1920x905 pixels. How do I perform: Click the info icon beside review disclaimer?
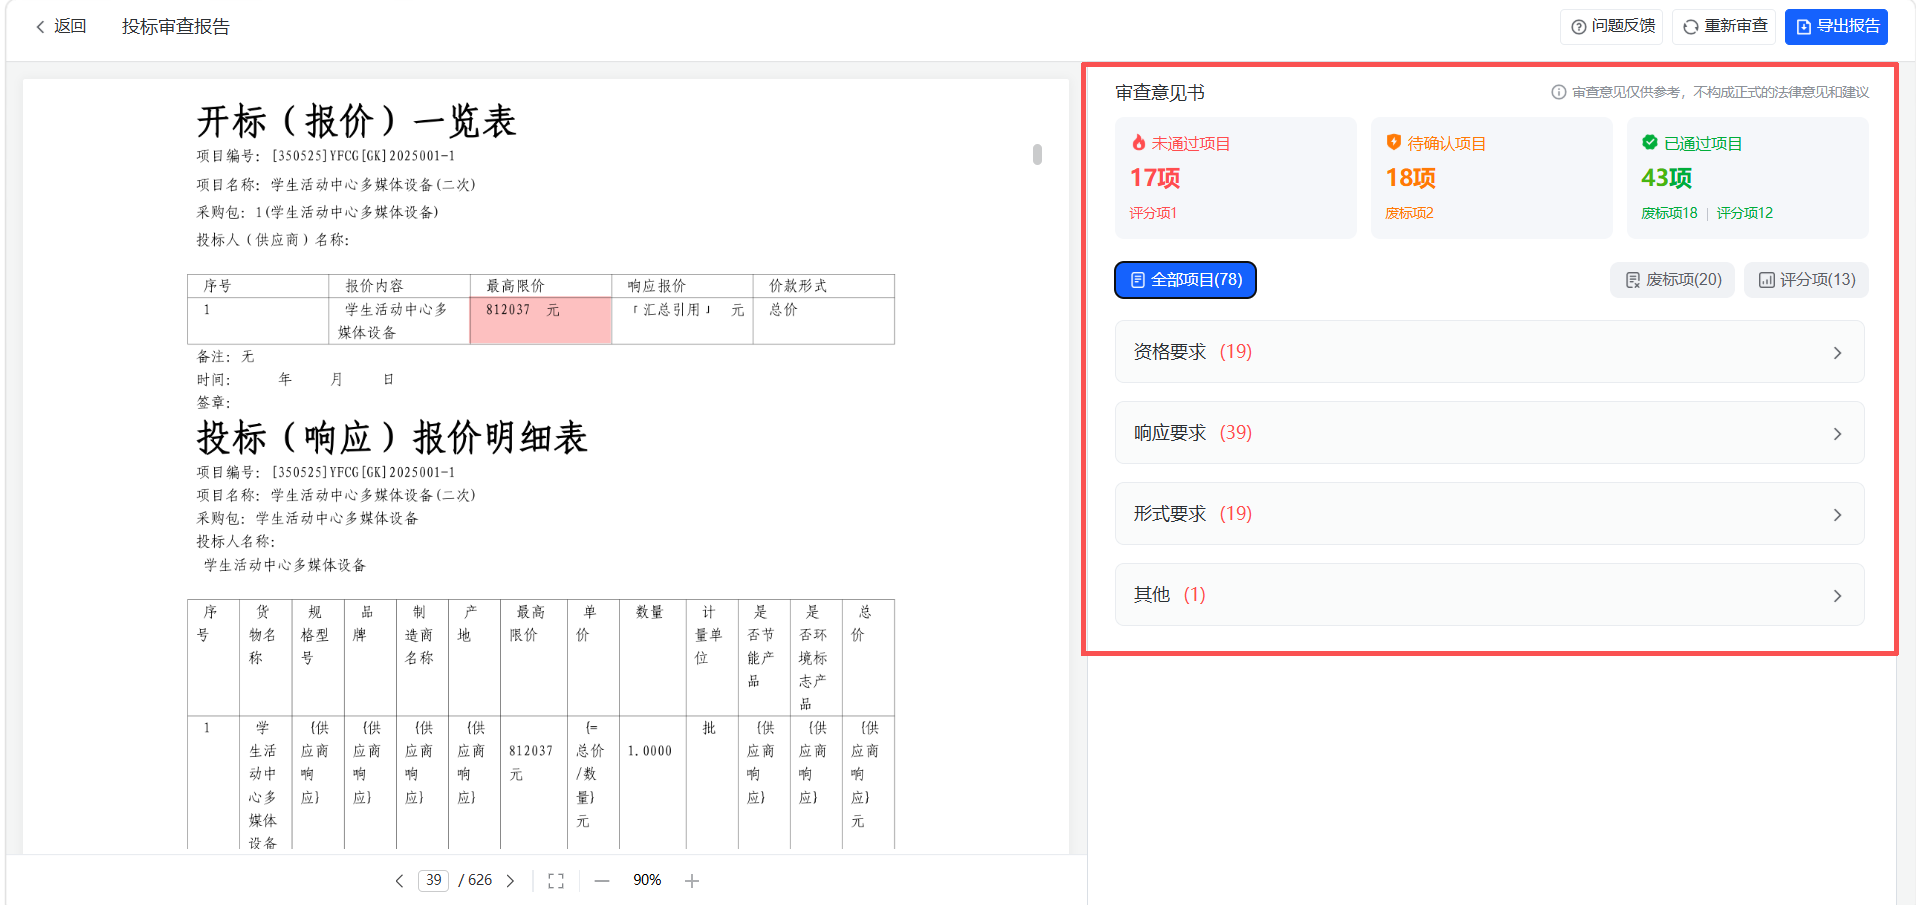pyautogui.click(x=1558, y=92)
